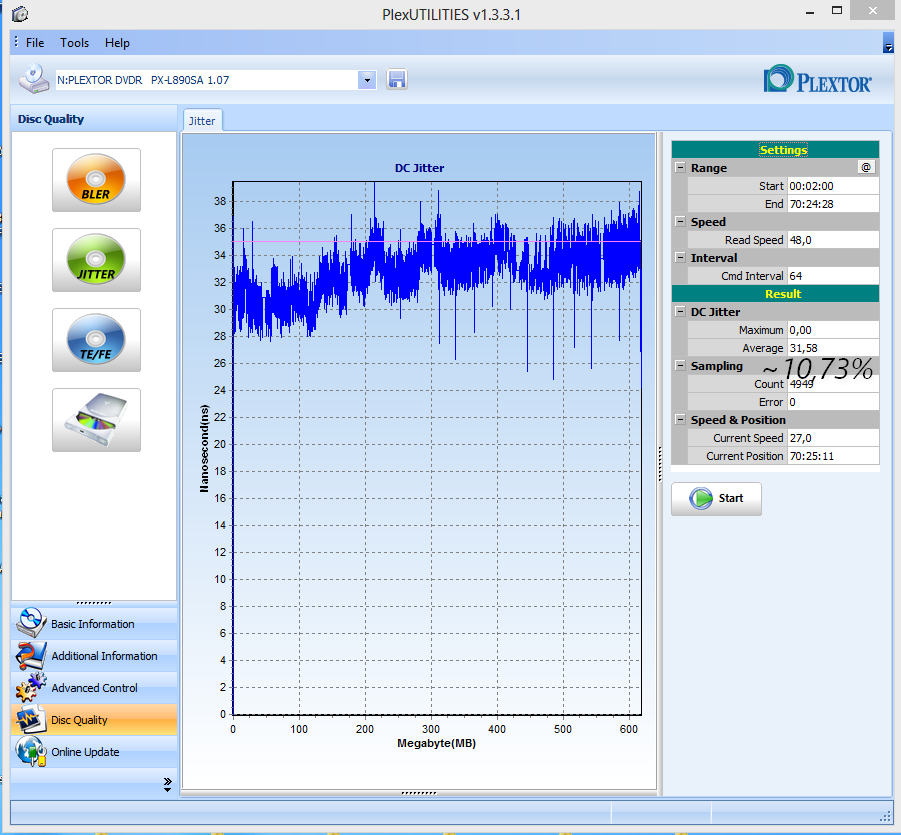Image resolution: width=901 pixels, height=835 pixels.
Task: Click the Megabyte(MB) axis label
Action: click(437, 743)
